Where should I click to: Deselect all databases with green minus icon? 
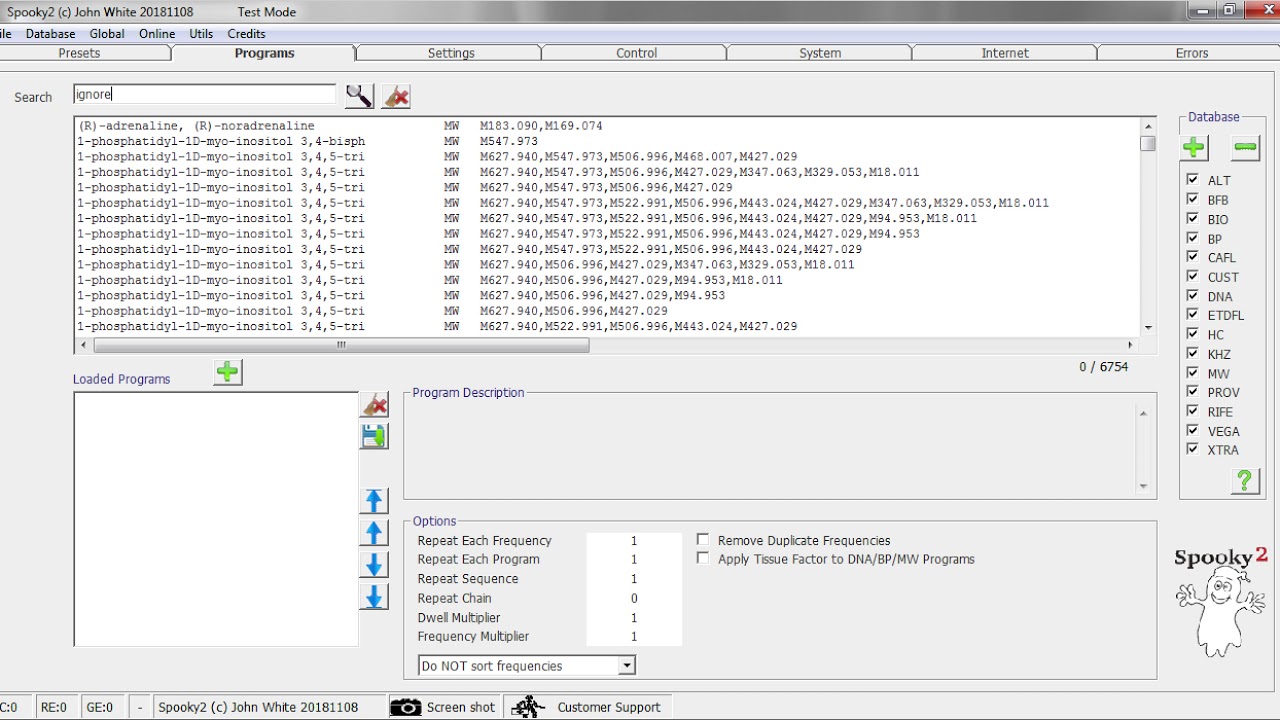[x=1245, y=148]
